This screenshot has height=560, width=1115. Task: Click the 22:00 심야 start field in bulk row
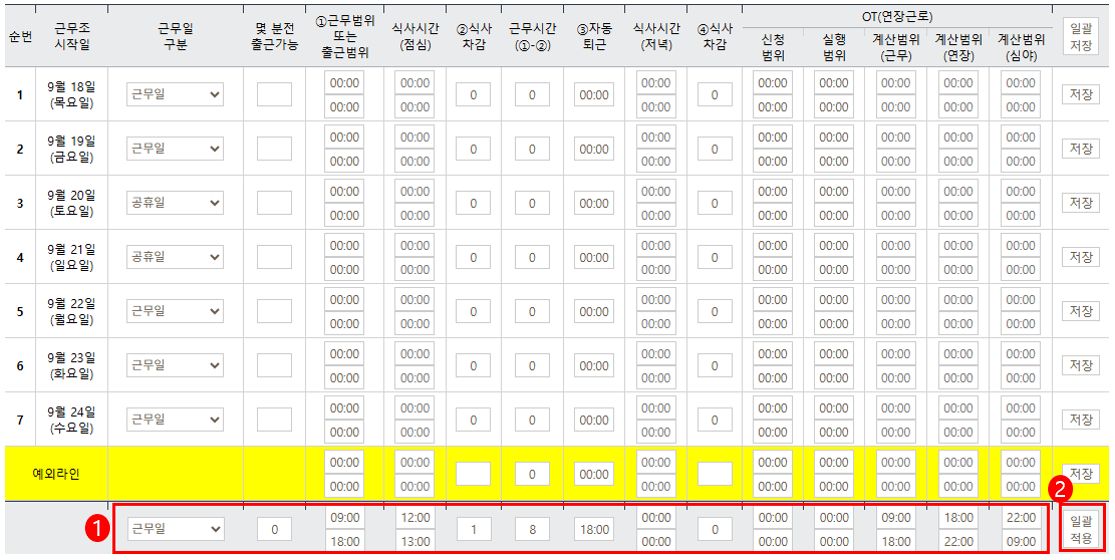click(1020, 518)
